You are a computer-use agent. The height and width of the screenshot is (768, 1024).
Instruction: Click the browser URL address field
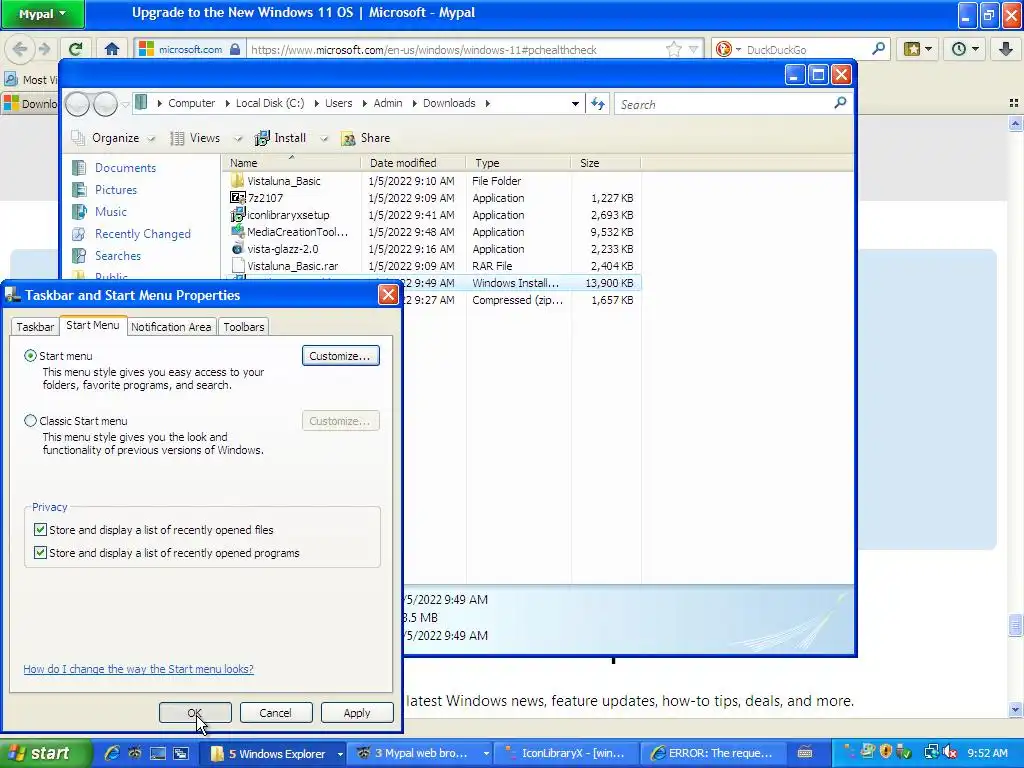[x=455, y=50]
